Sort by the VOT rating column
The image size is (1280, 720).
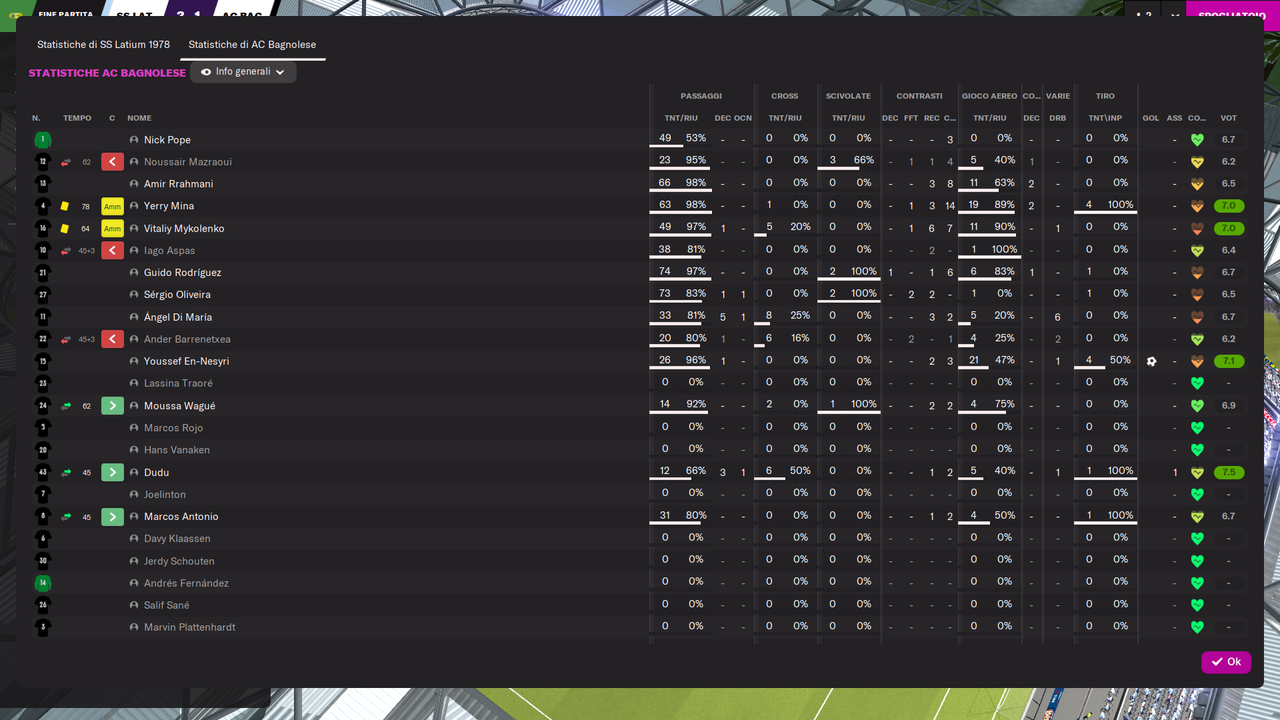point(1228,118)
